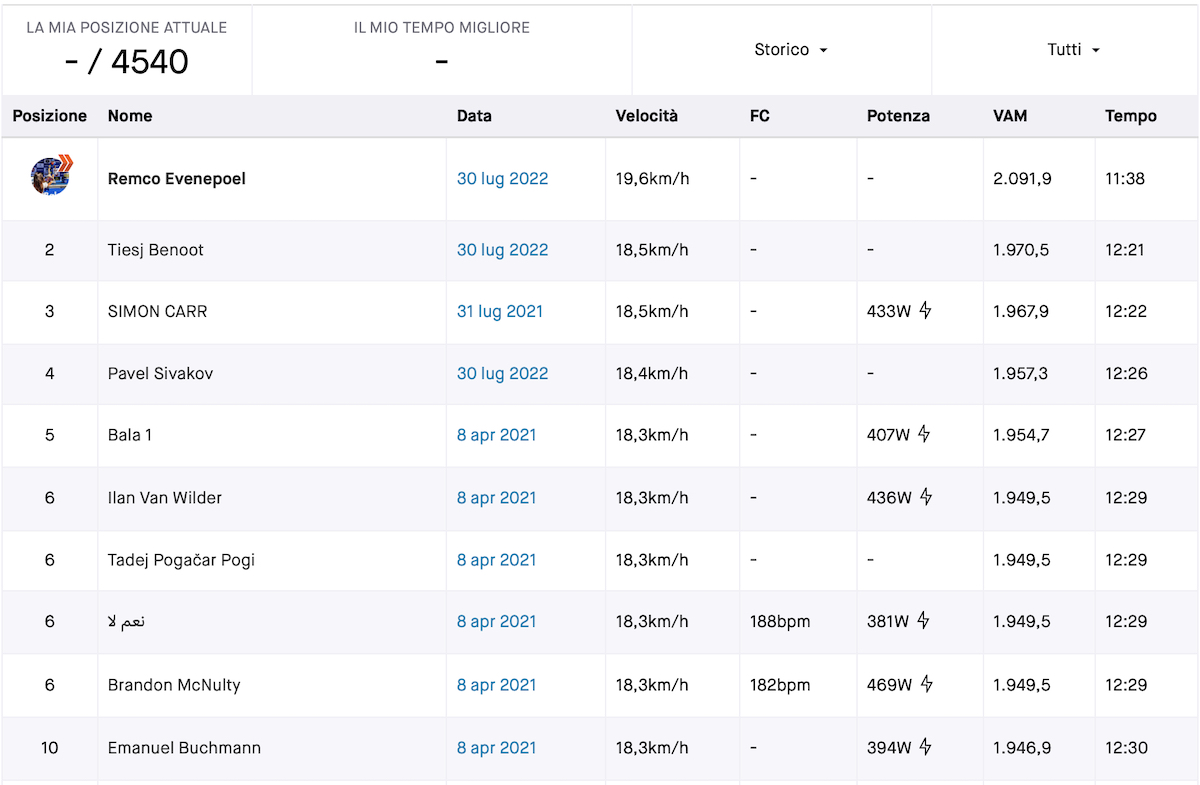1200x785 pixels.
Task: Click the lightning icon next to 394W
Action: coord(925,747)
